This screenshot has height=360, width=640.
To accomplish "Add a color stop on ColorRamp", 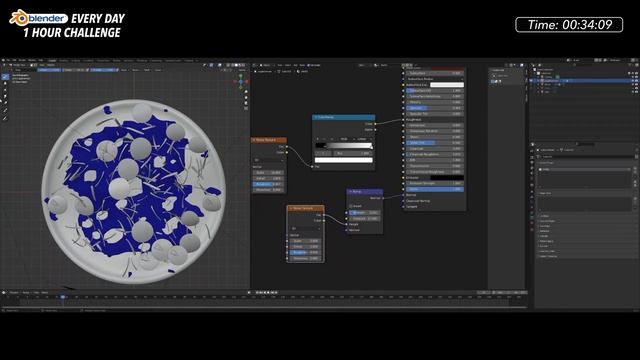I will coord(318,139).
